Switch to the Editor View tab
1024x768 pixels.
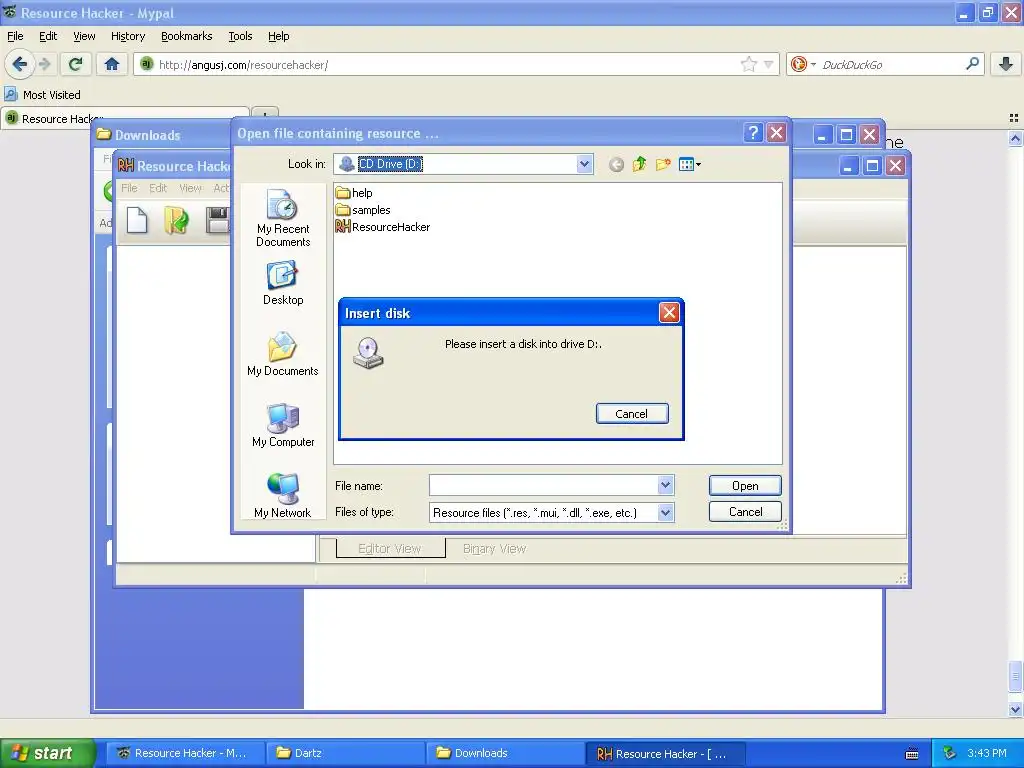(x=390, y=549)
